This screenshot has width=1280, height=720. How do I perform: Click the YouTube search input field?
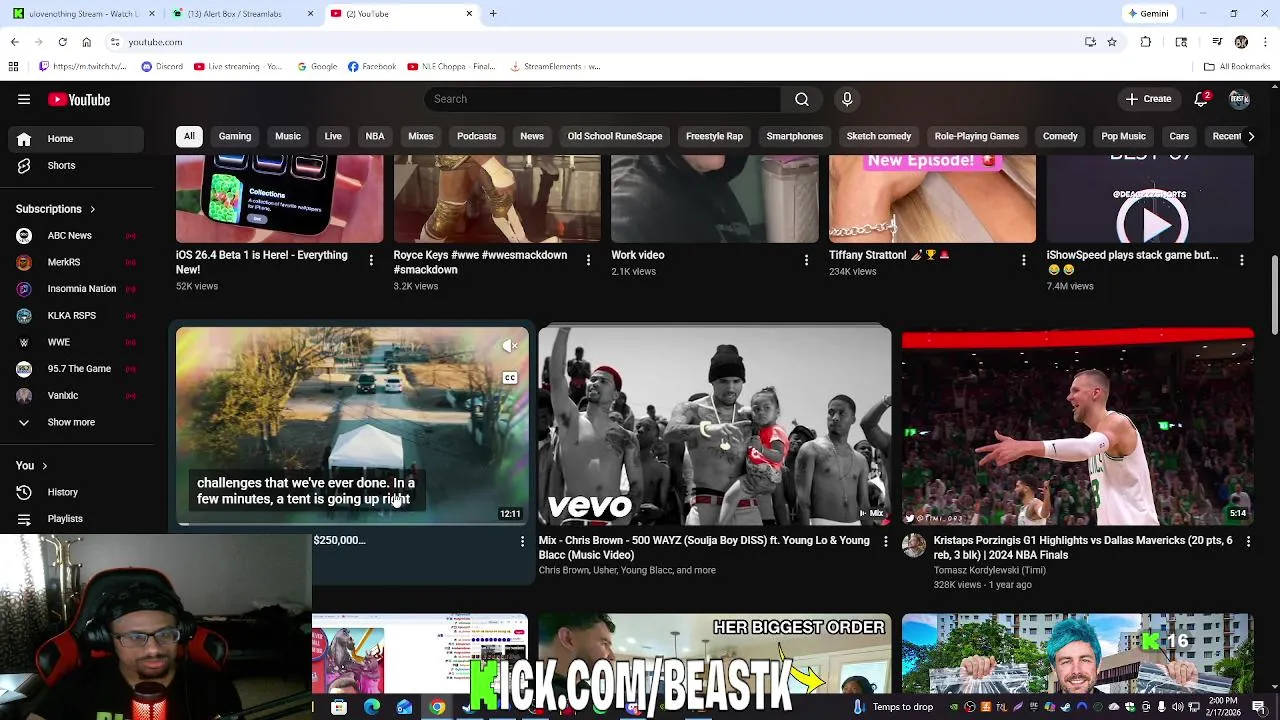coord(602,99)
